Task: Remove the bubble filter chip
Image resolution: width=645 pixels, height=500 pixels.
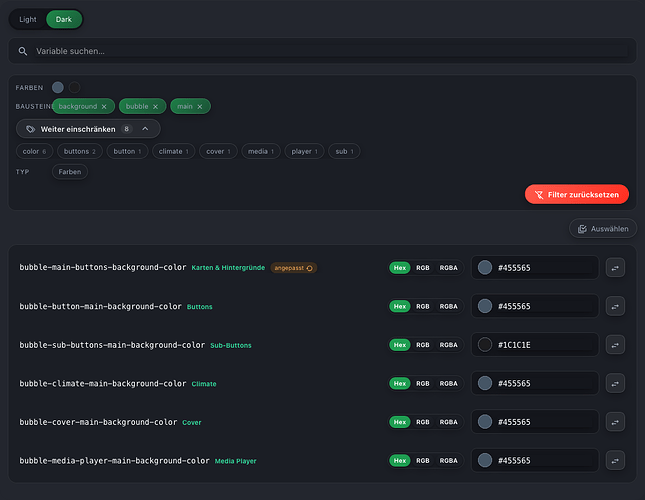Action: 155,106
